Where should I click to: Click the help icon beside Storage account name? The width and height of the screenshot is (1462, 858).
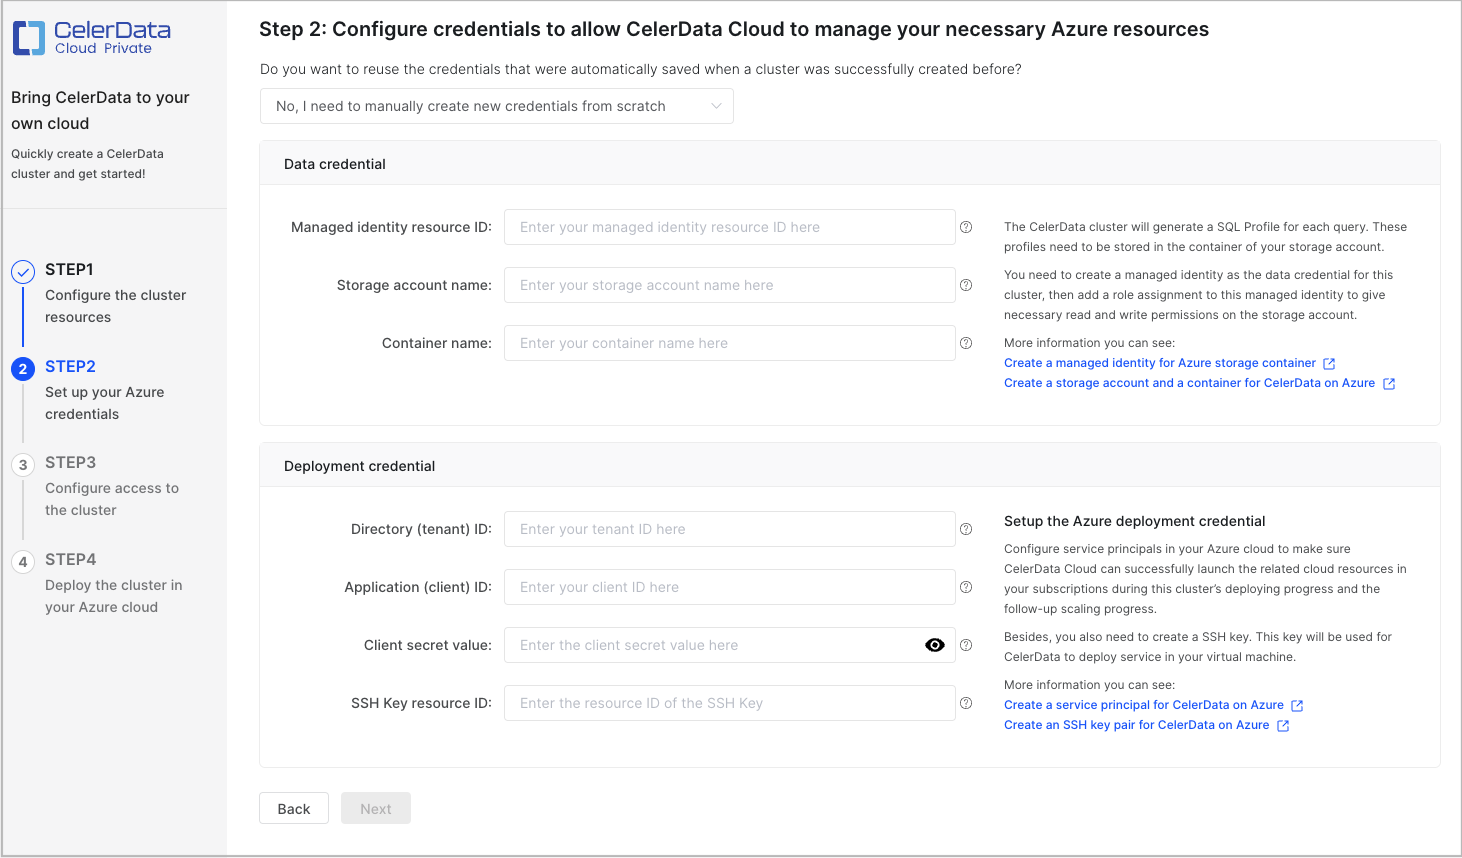965,285
